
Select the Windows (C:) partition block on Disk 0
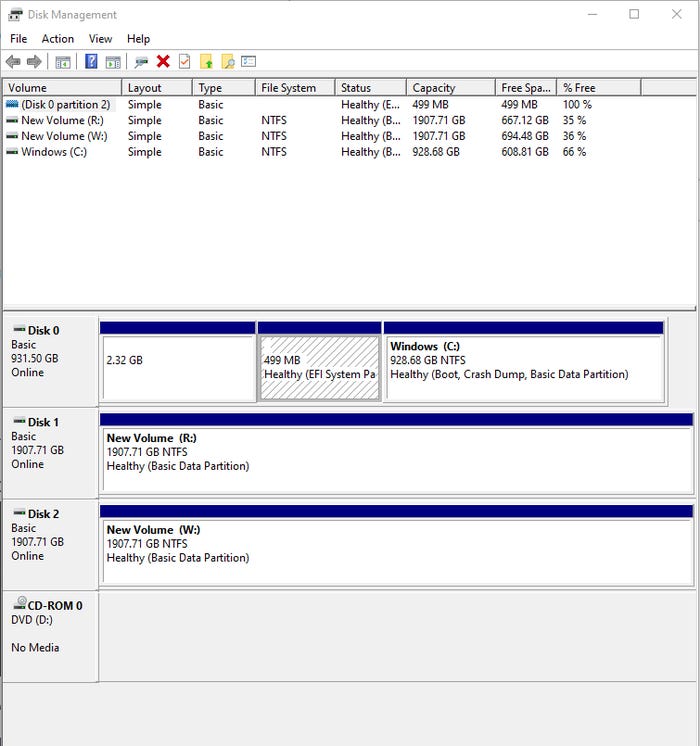tap(523, 362)
